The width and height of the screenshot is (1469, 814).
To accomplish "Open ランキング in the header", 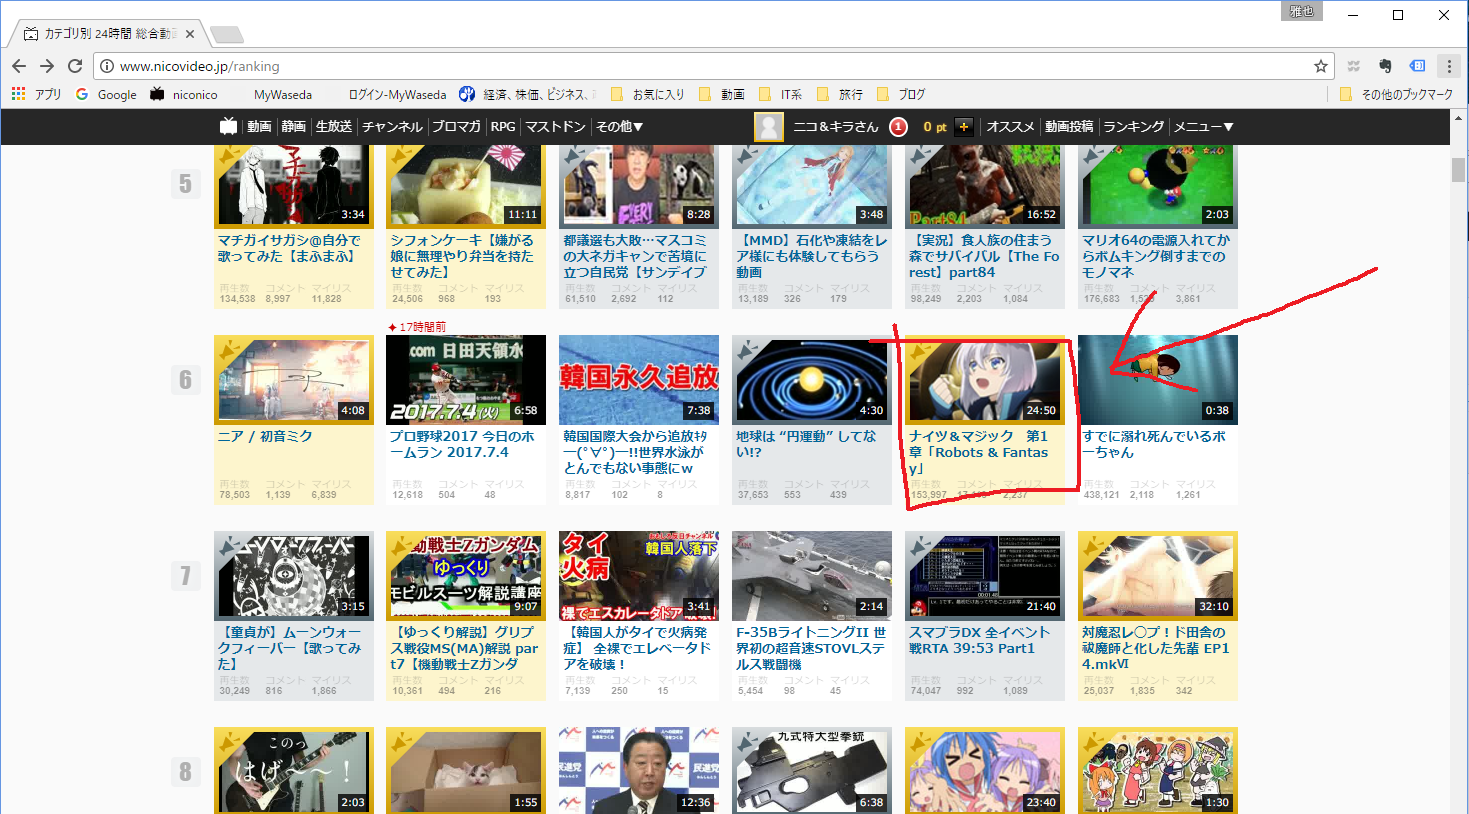I will click(1133, 126).
